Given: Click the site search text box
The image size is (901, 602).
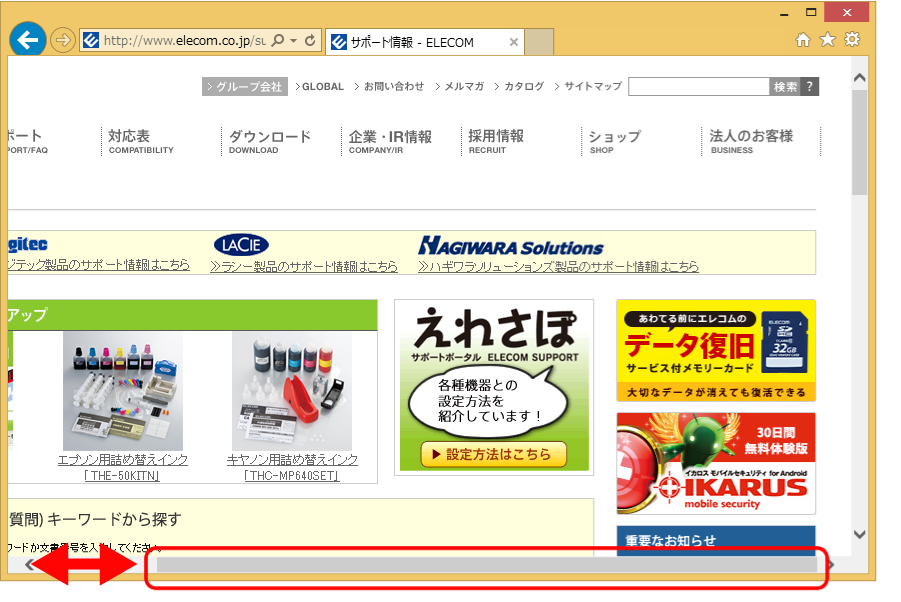Looking at the screenshot, I should (699, 87).
